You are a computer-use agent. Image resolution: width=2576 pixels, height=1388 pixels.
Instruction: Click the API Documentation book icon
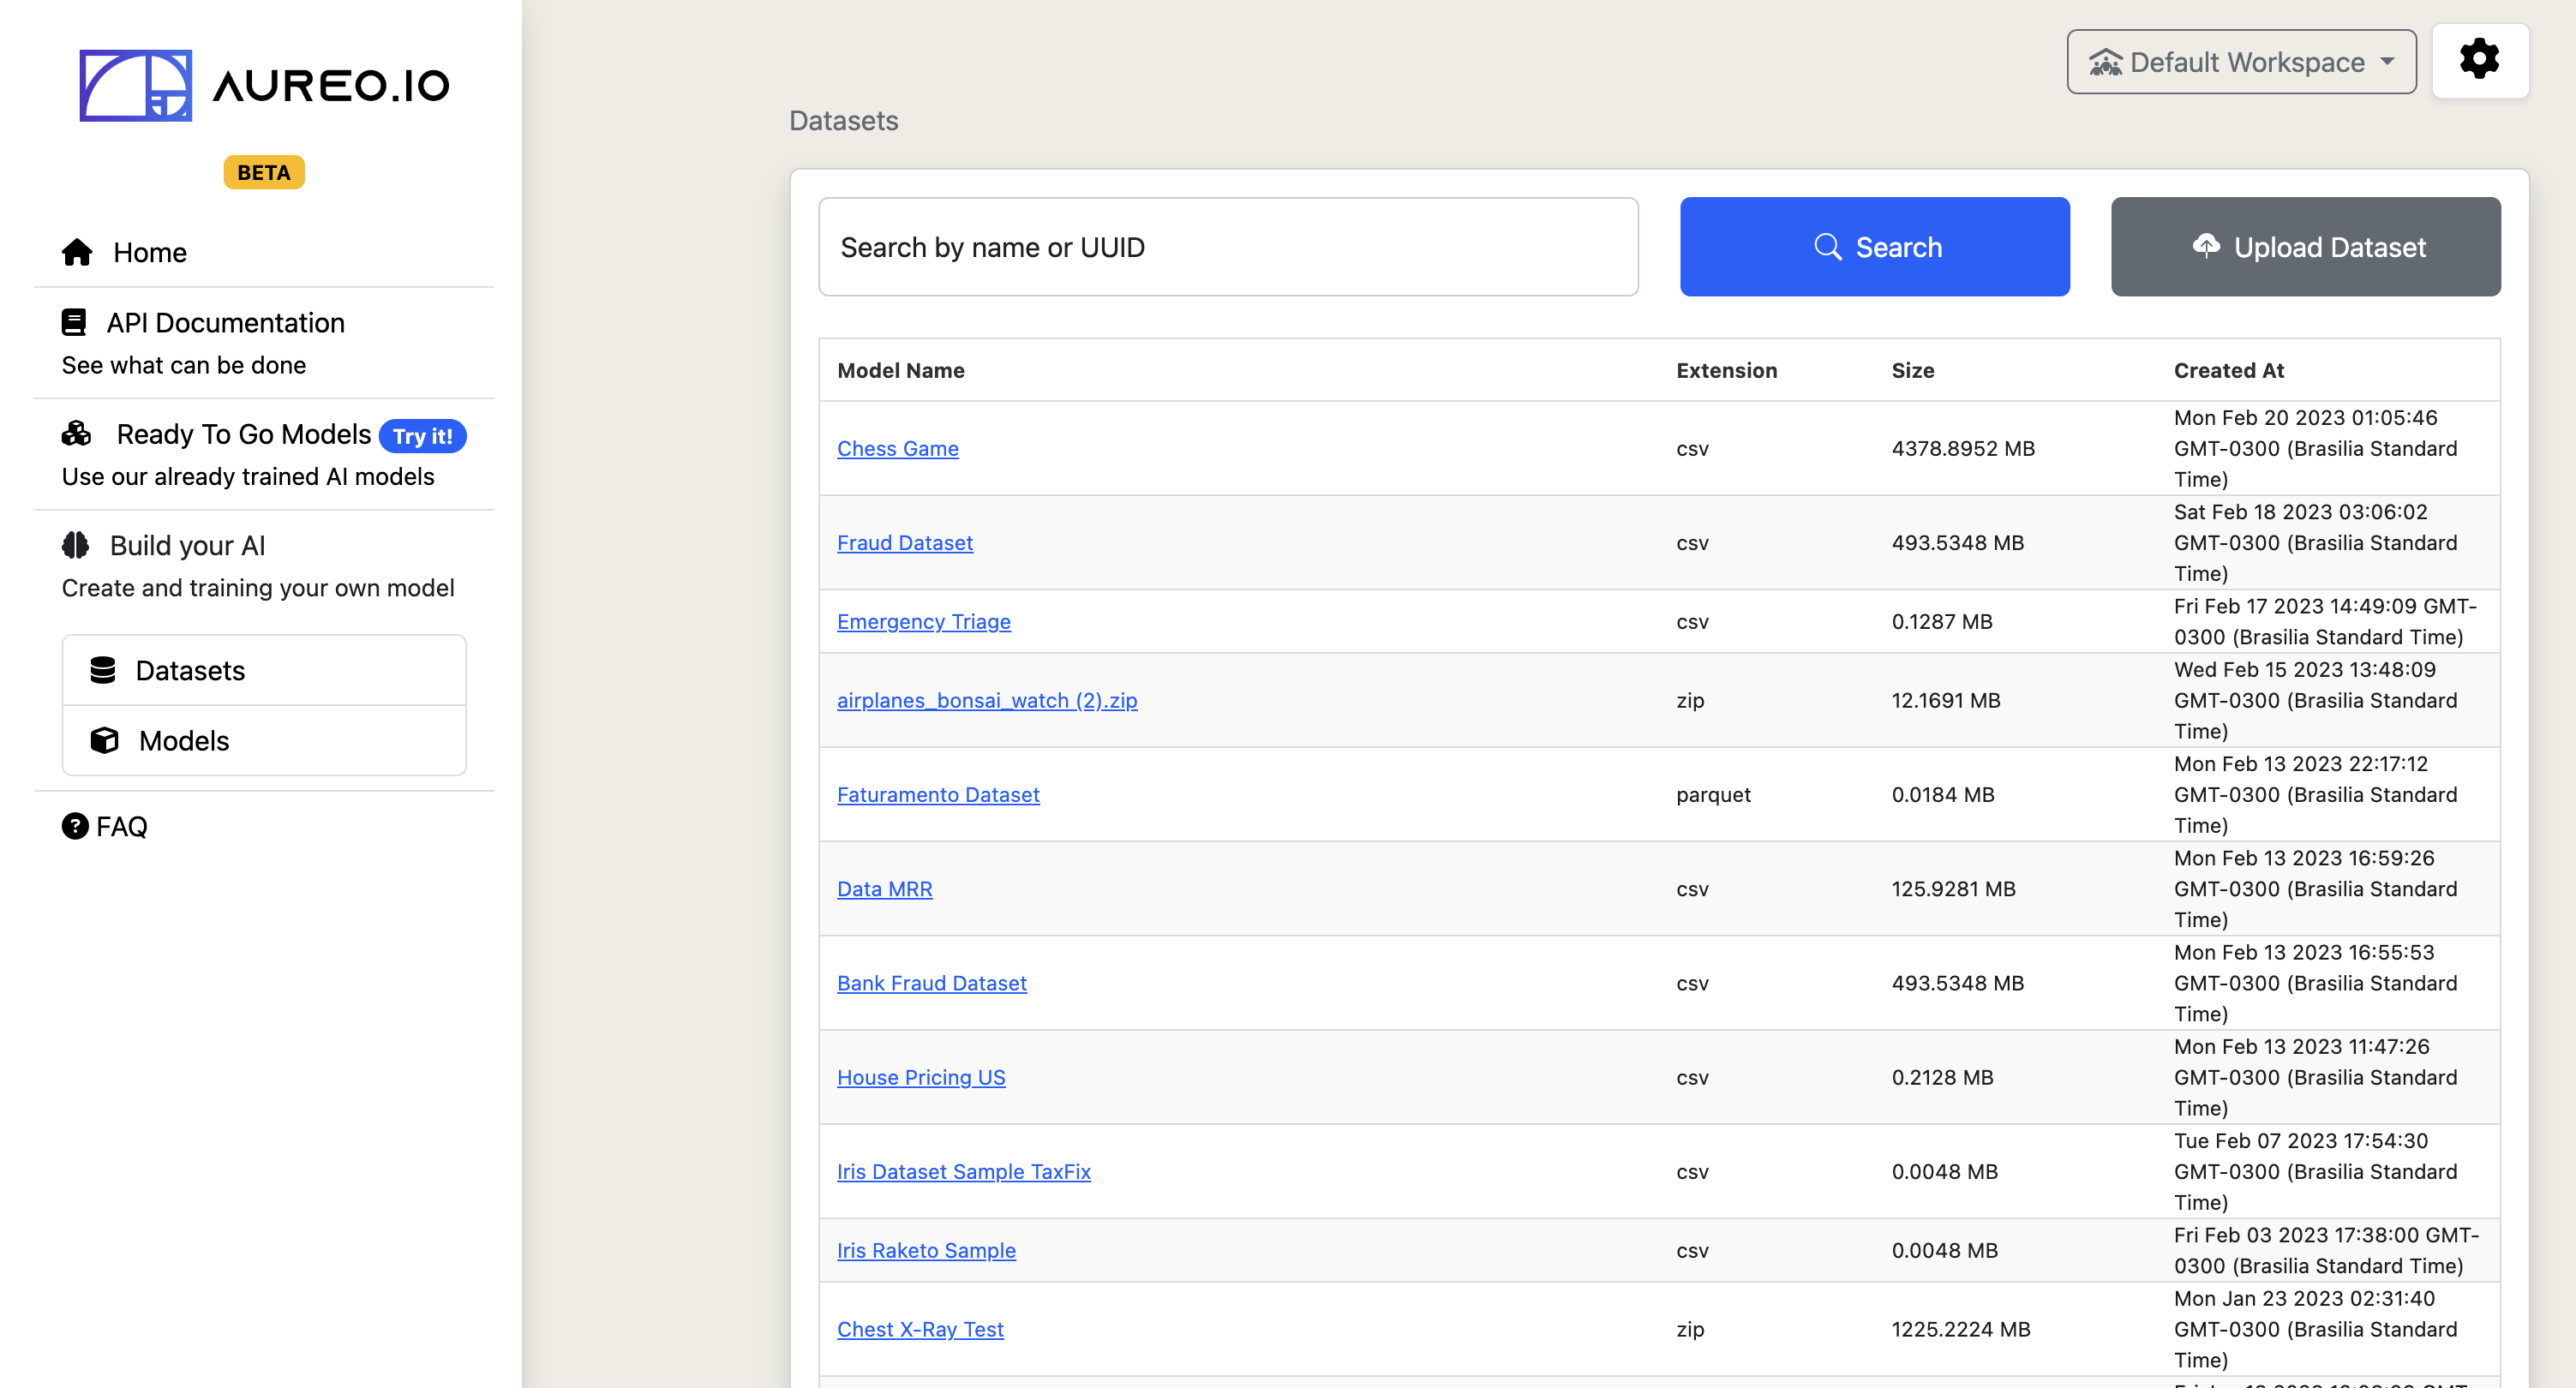click(73, 322)
